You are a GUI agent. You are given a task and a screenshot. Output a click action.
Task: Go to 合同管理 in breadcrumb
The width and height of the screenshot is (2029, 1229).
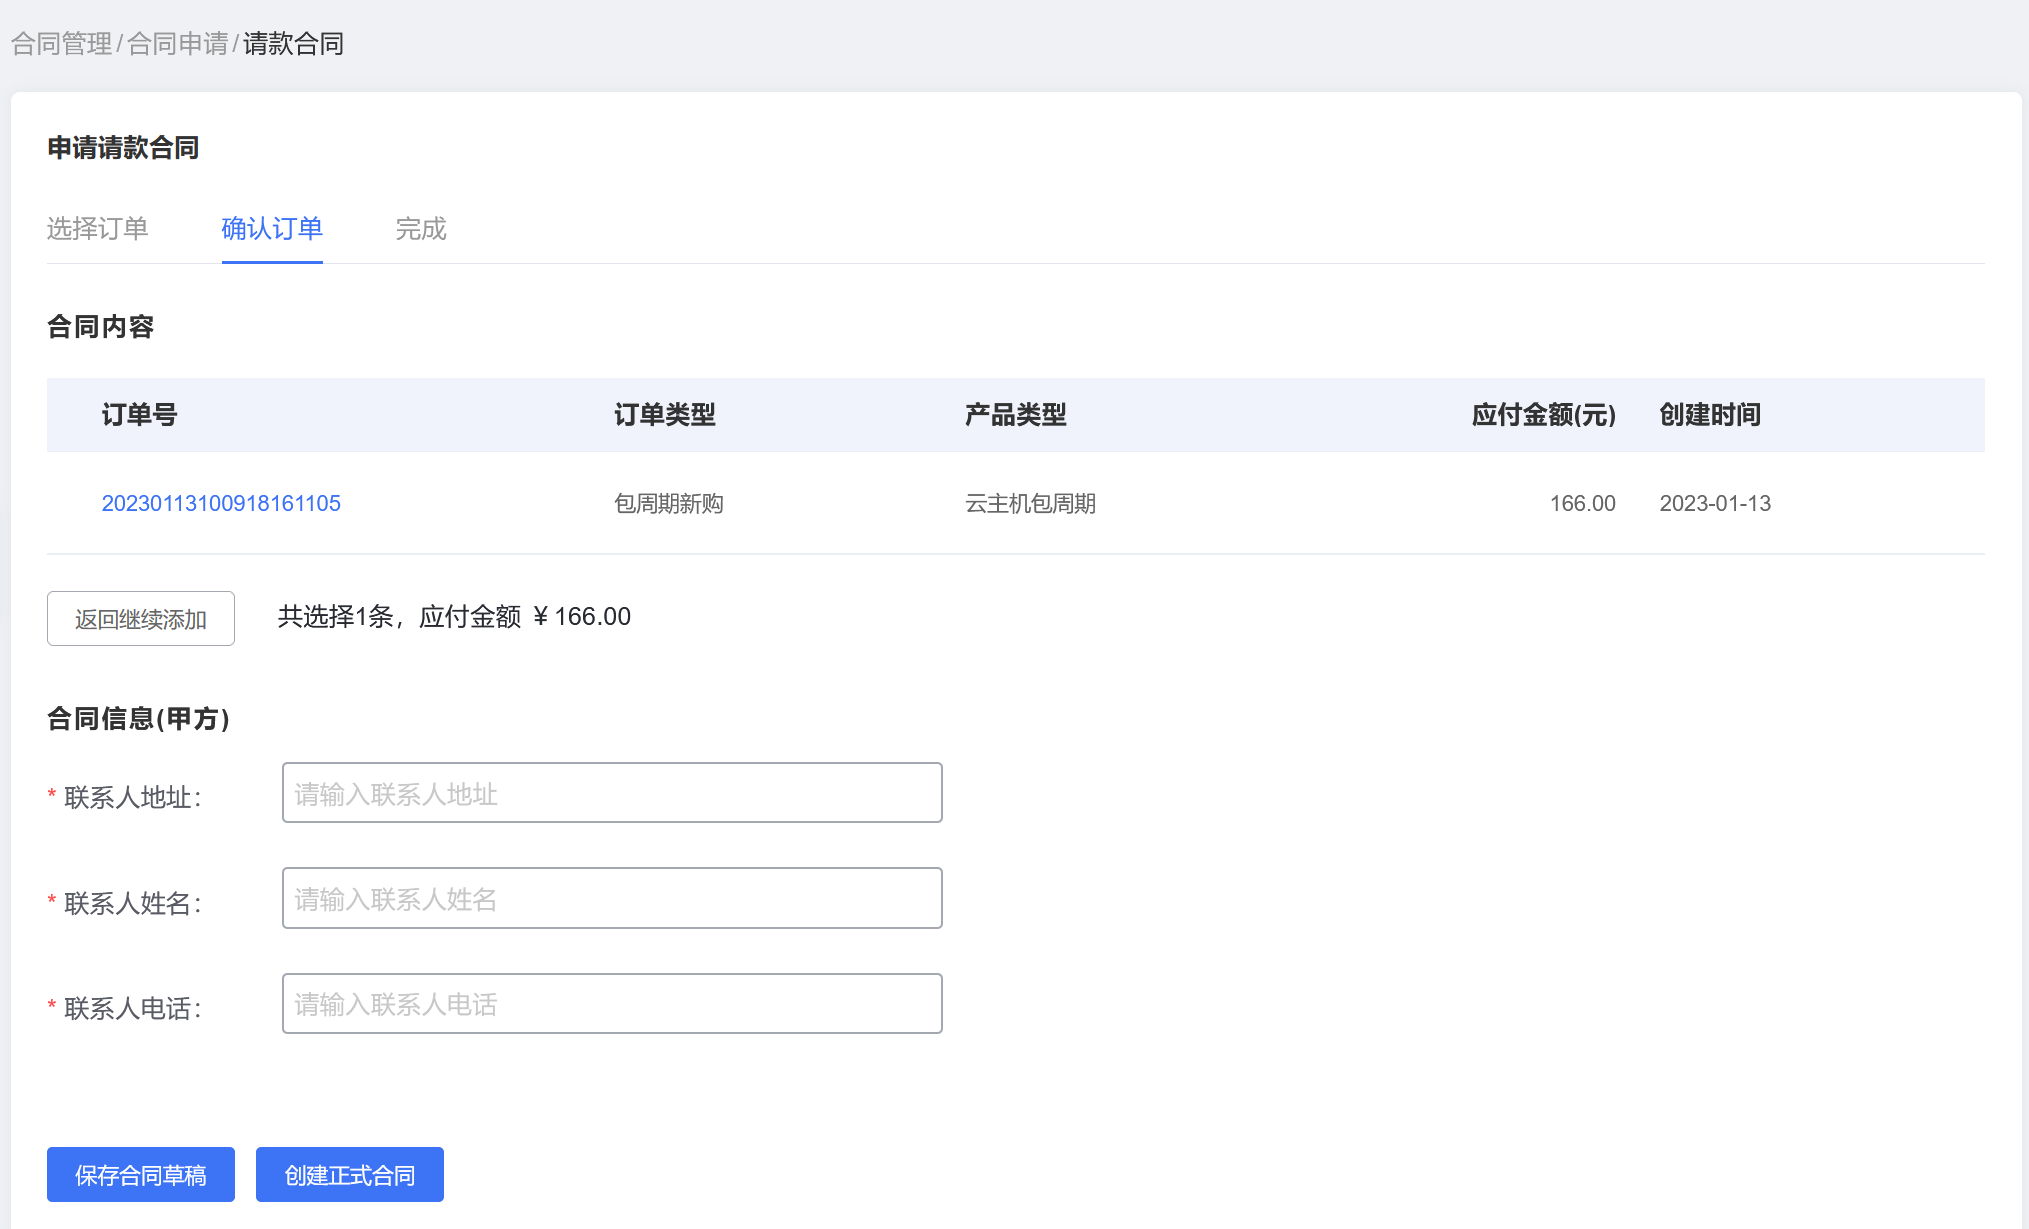[x=61, y=44]
